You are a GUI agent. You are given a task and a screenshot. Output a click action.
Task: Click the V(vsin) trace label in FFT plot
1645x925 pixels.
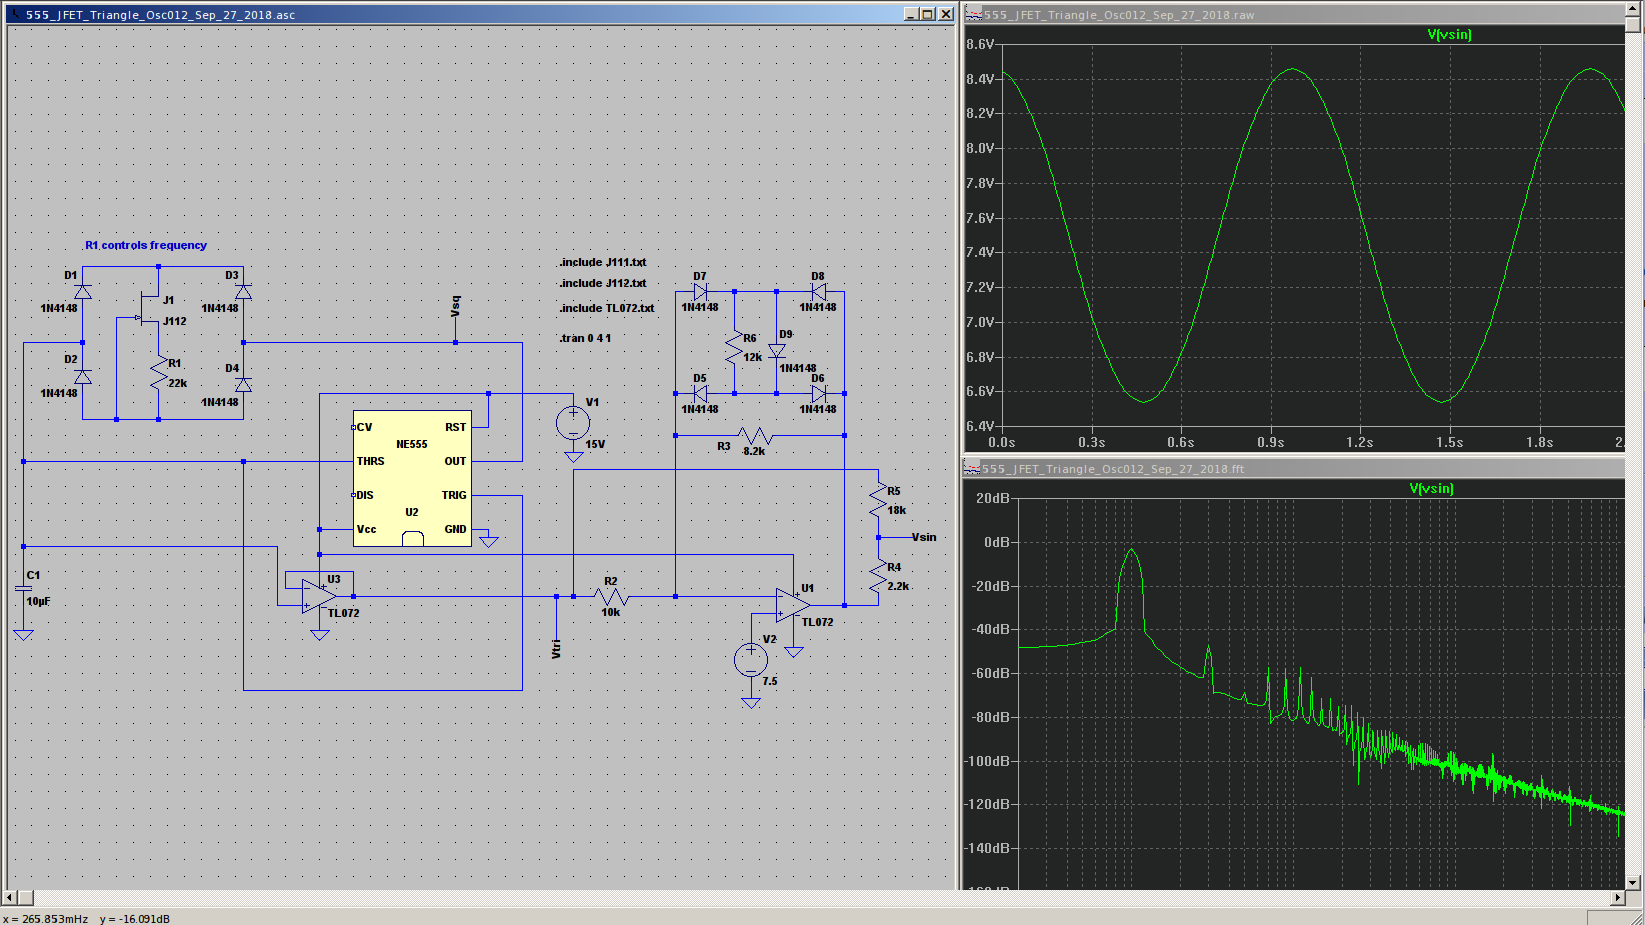tap(1431, 489)
